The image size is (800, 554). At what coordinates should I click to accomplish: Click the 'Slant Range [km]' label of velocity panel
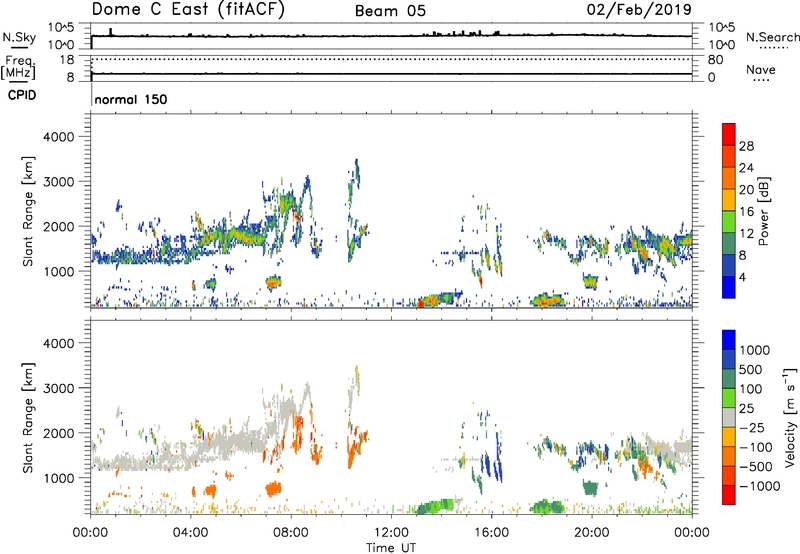coord(28,418)
